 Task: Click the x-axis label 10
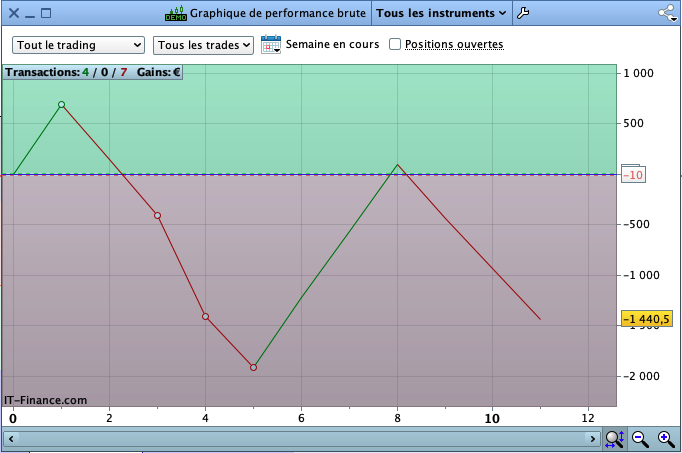(x=492, y=418)
